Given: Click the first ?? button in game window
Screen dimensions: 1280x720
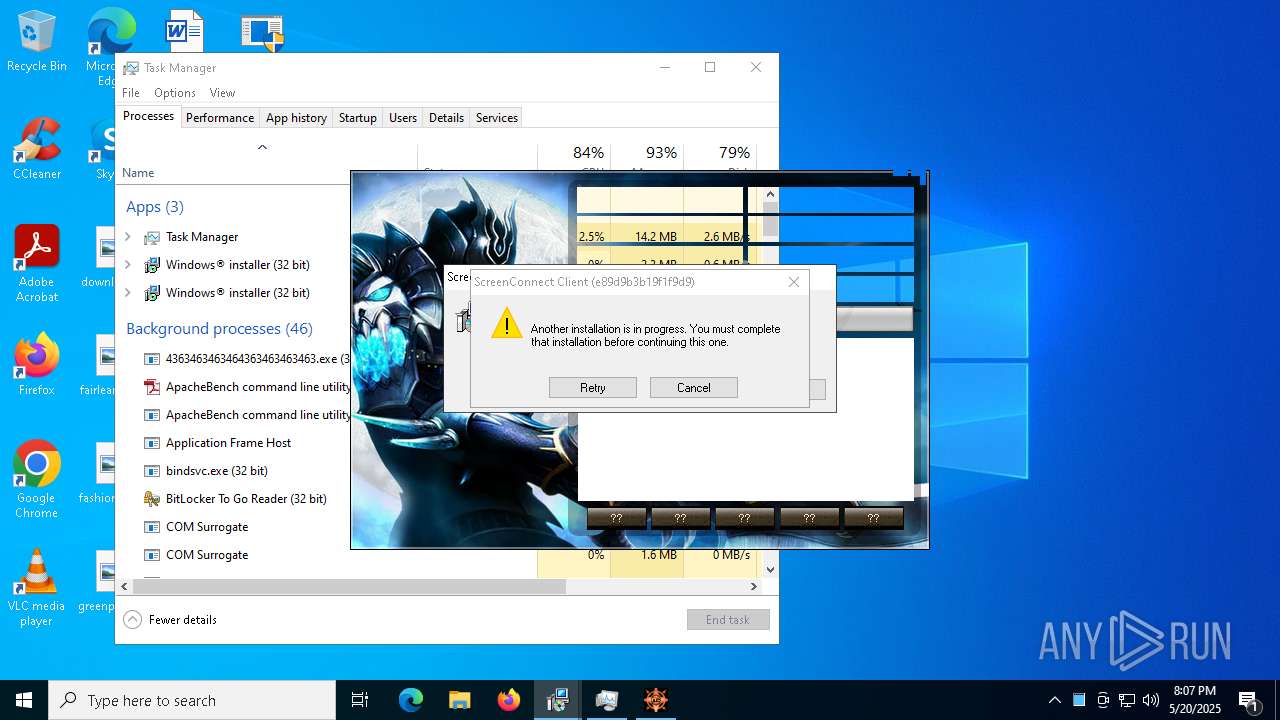Looking at the screenshot, I should pos(616,518).
